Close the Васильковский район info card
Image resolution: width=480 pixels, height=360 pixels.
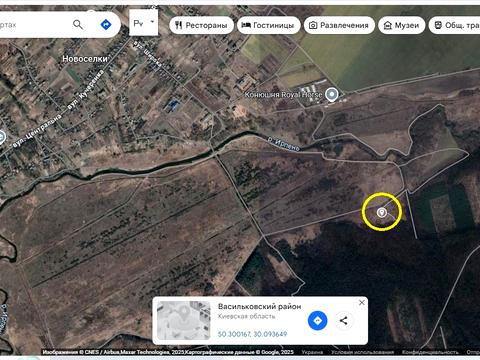[x=362, y=302]
